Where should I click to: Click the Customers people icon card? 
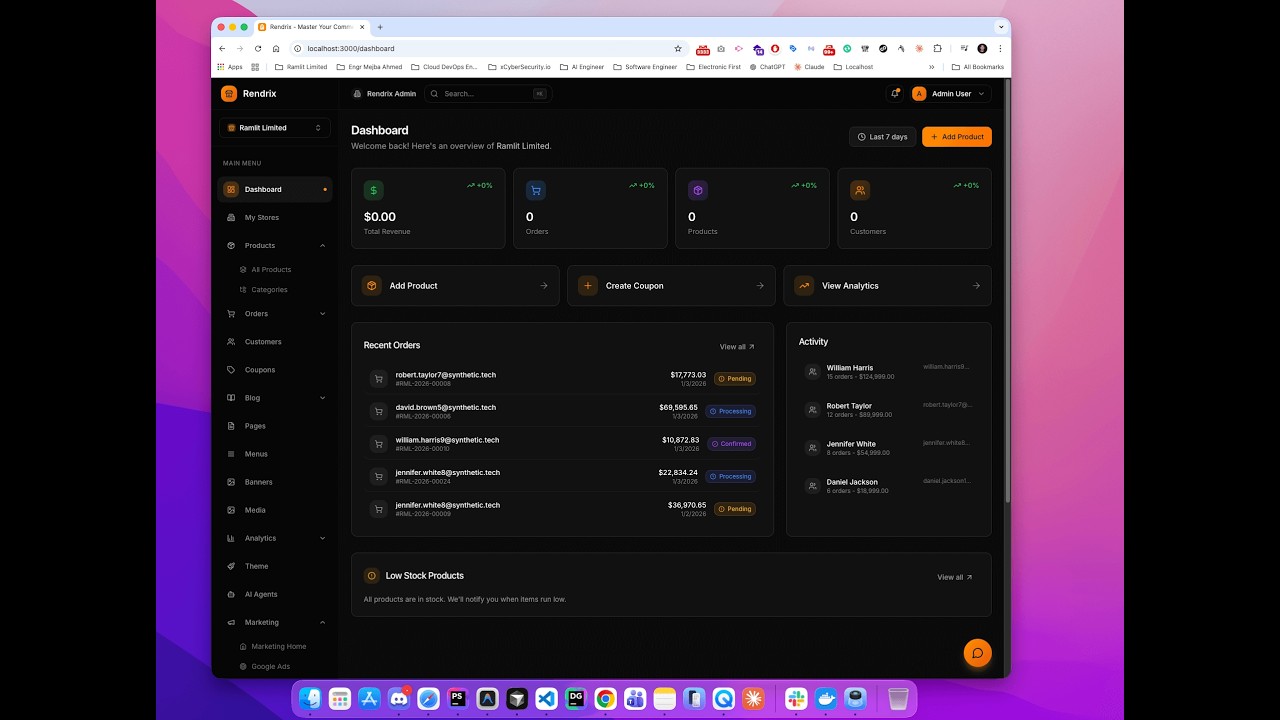(860, 190)
